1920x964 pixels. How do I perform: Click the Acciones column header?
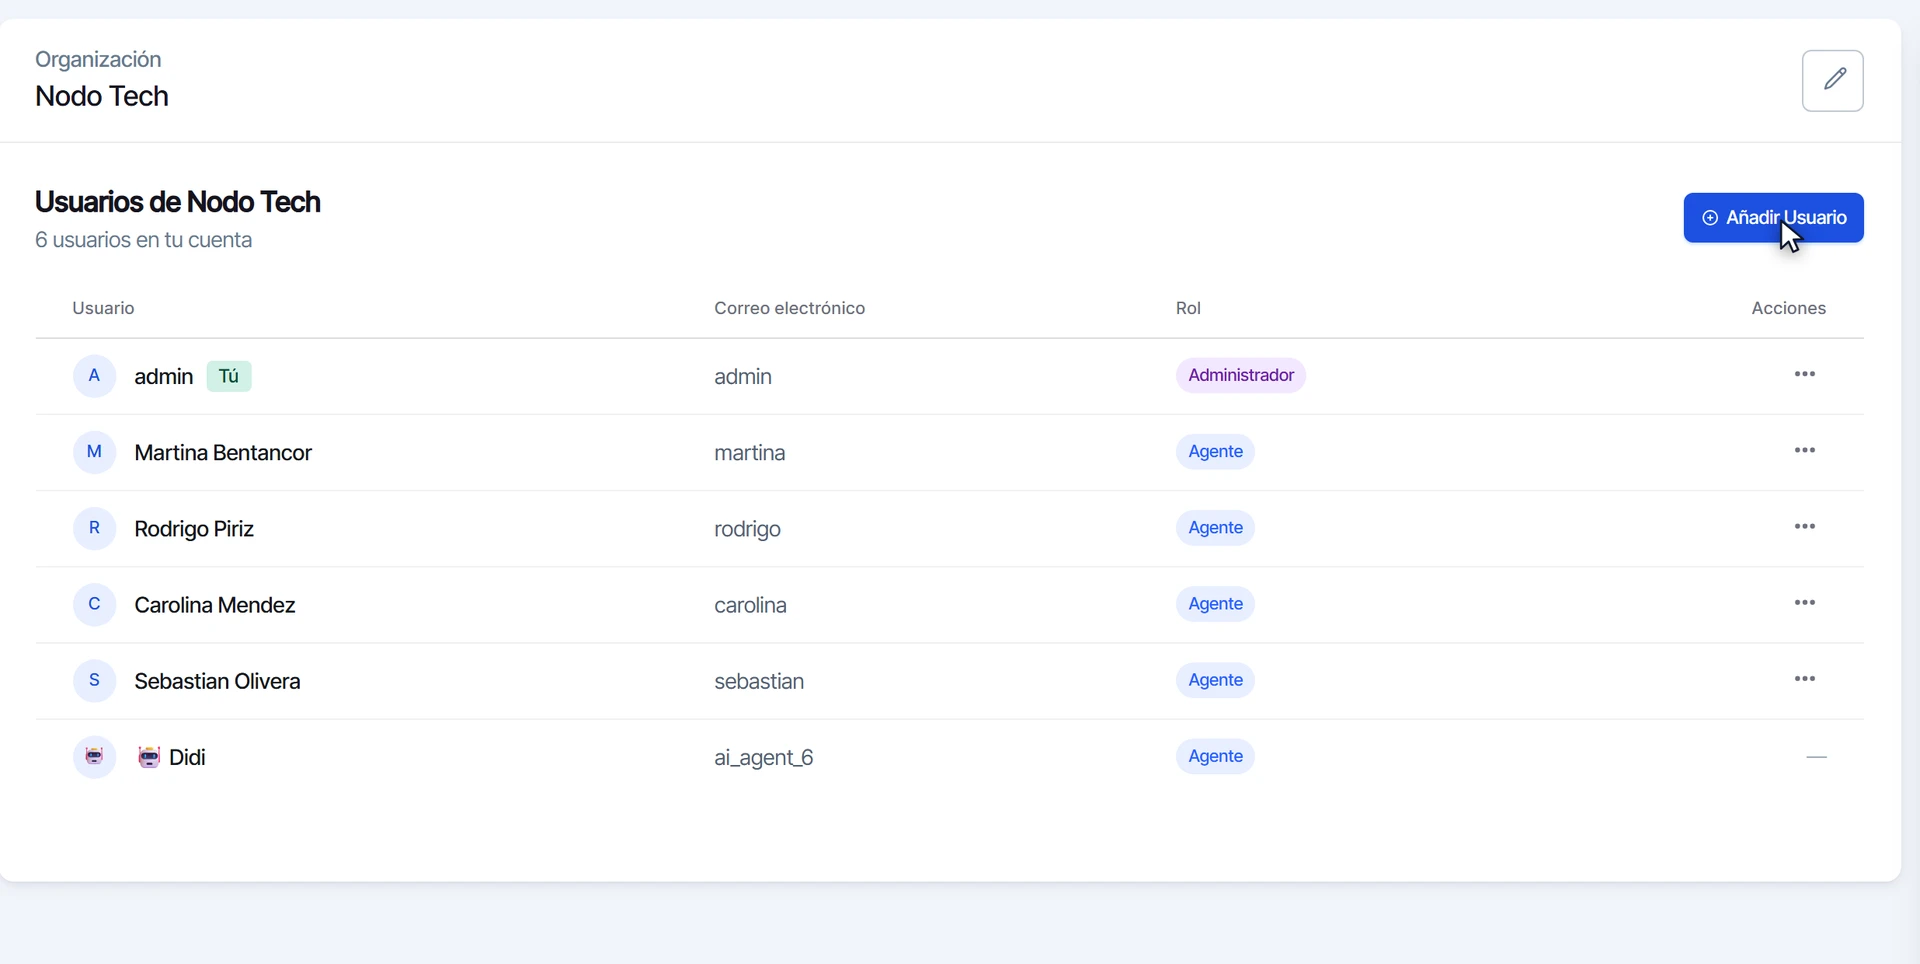point(1789,308)
